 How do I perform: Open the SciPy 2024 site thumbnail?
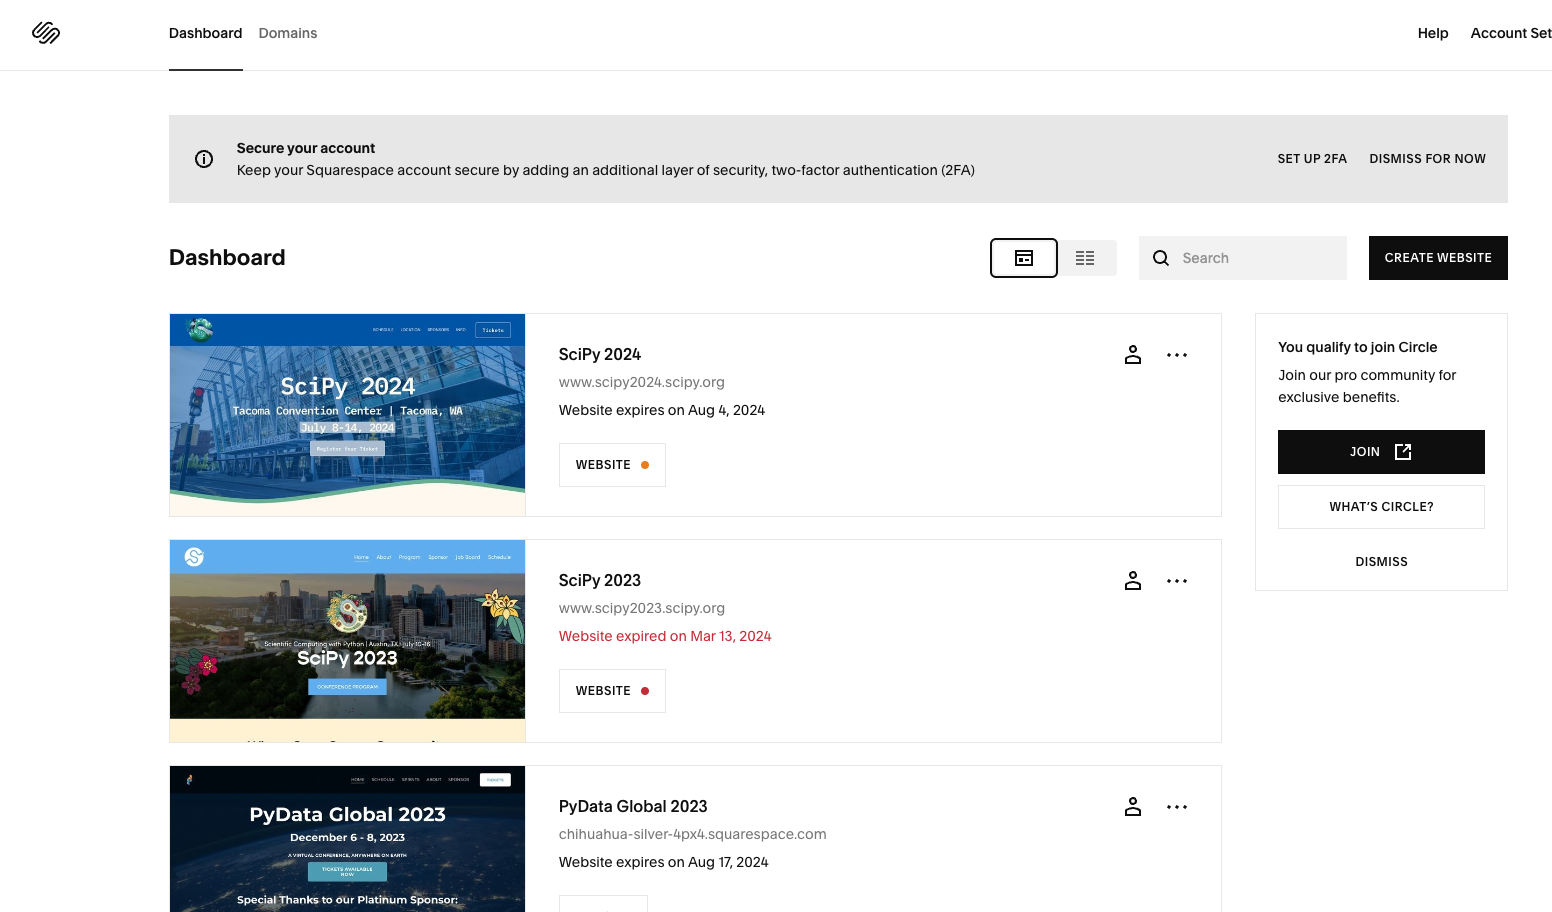click(x=347, y=415)
